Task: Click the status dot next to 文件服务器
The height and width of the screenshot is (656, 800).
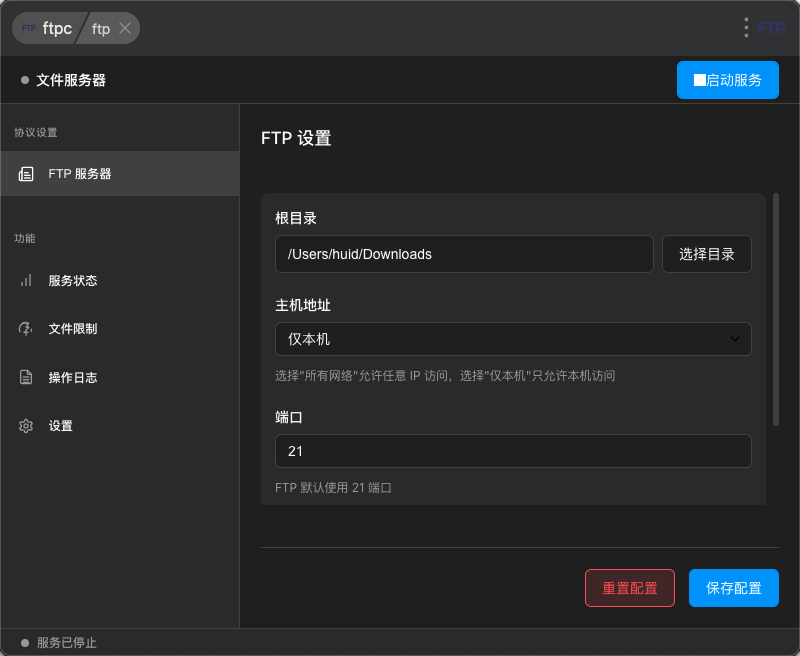Action: (24, 80)
